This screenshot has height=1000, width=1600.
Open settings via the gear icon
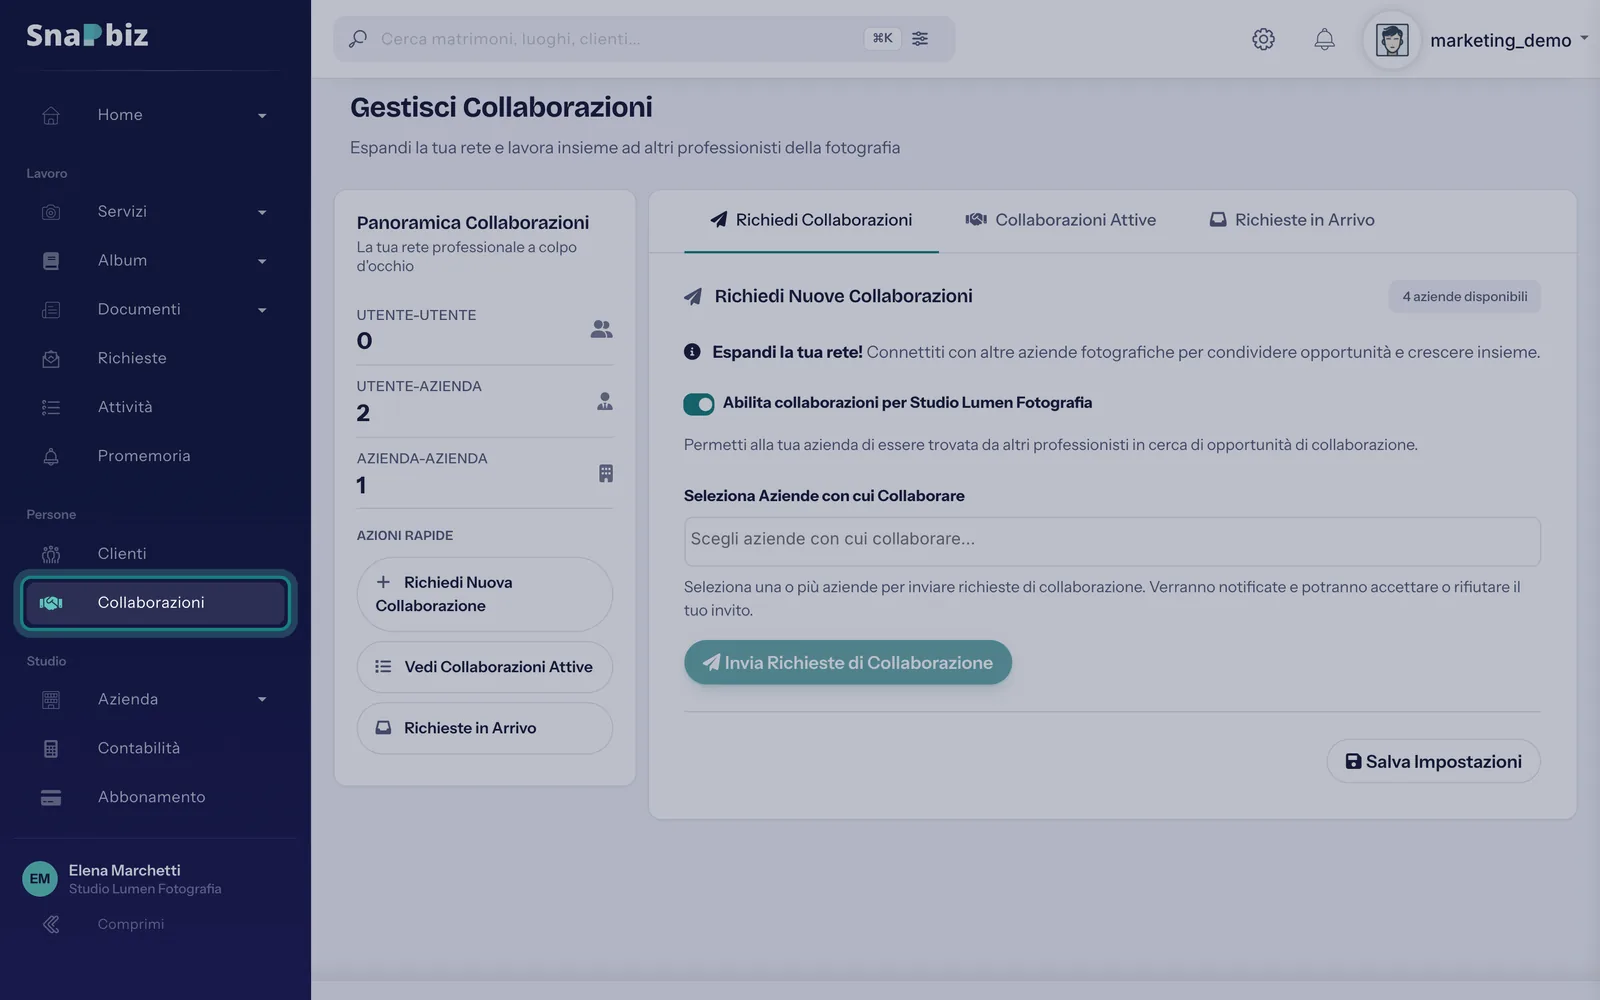[1263, 39]
